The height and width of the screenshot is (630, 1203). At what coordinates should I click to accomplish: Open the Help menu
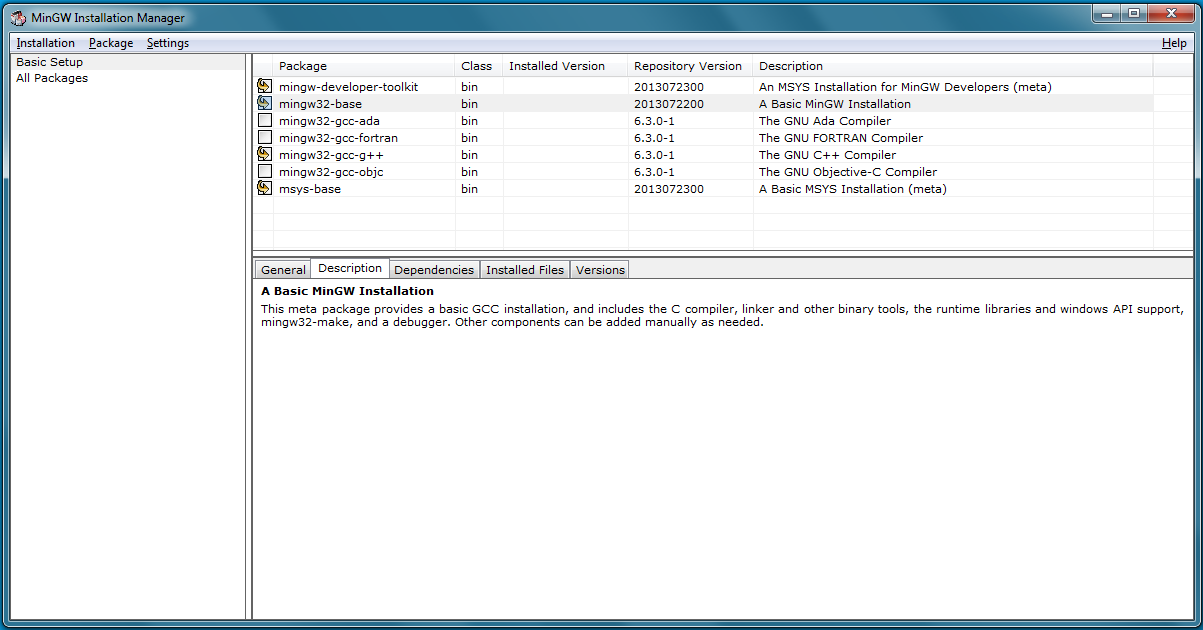pyautogui.click(x=1174, y=43)
